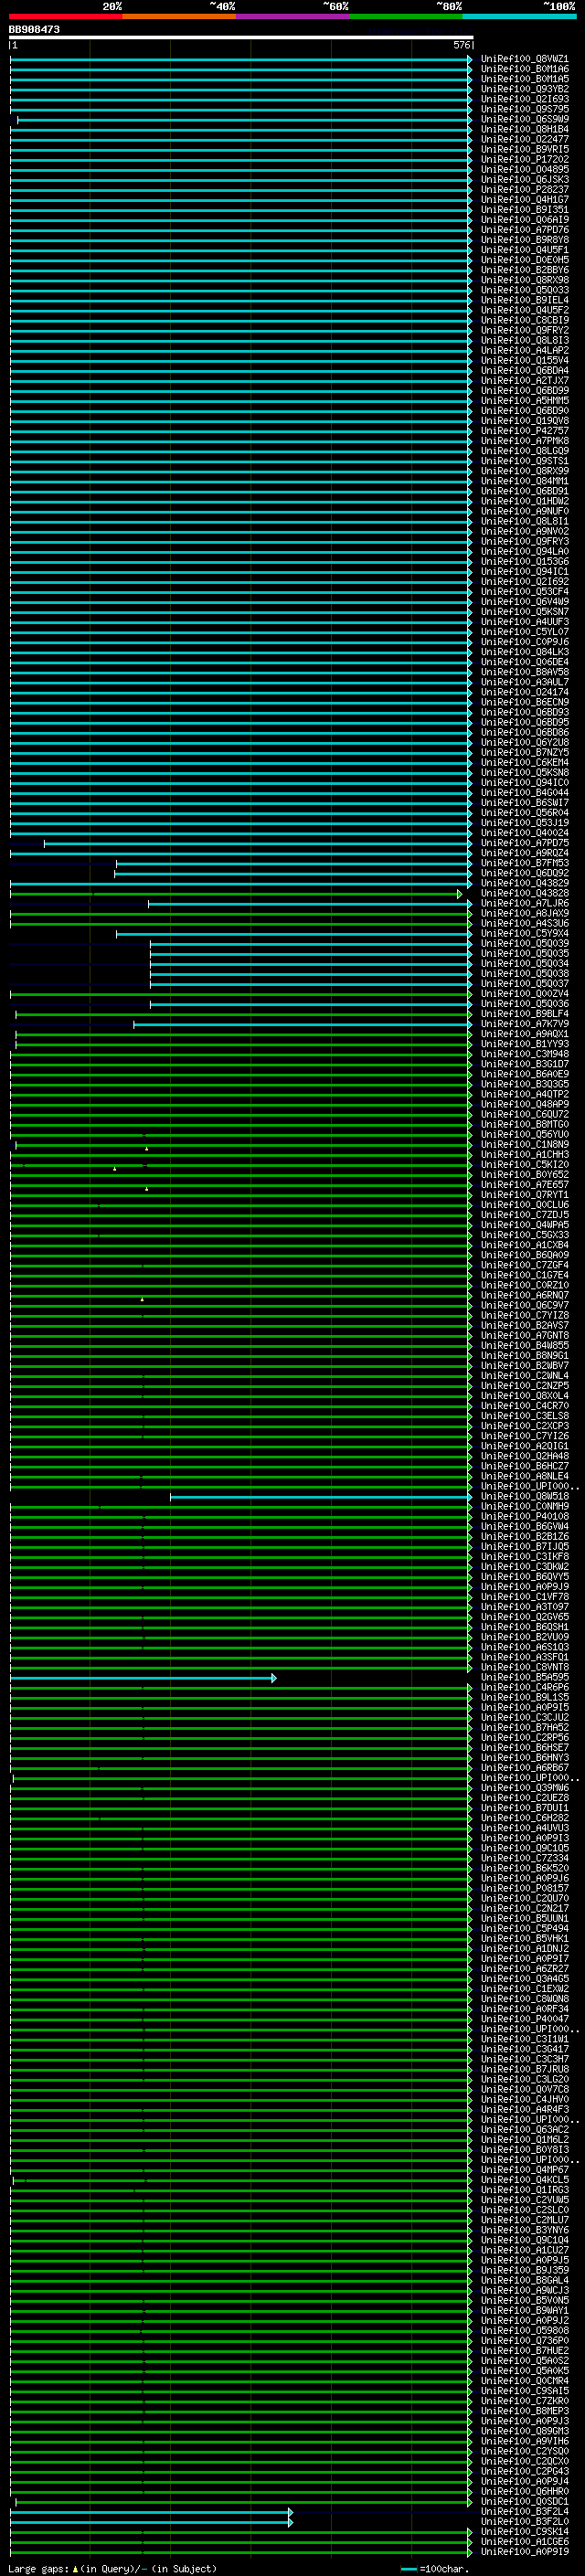Viewport: 585px width, 2576px height.
Task: Select hit label UniRef100_P42757
Action: [x=524, y=431]
